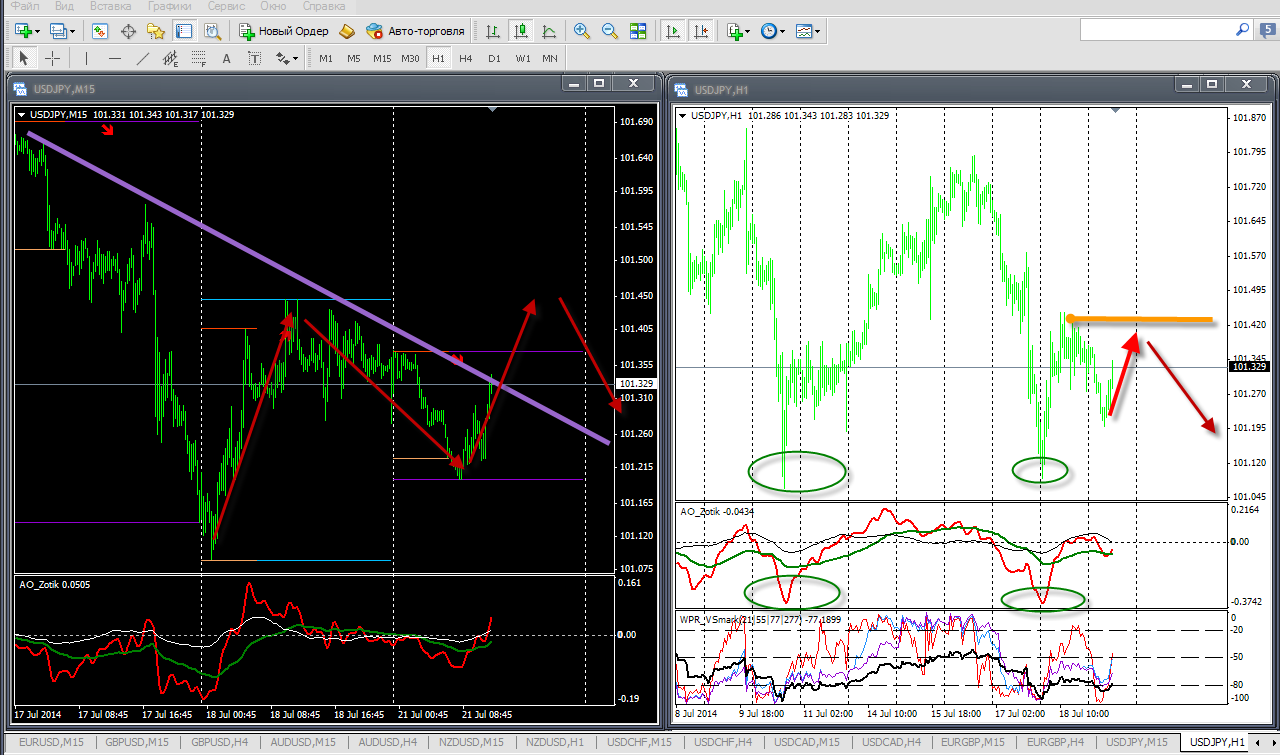Pick the Vertical Line drawing tool
The height and width of the screenshot is (755, 1280).
[x=87, y=58]
